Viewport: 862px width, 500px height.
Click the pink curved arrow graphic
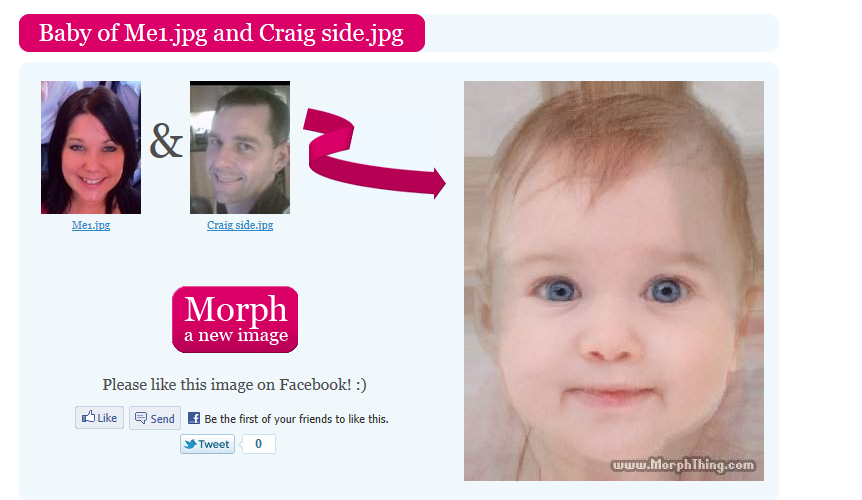(374, 153)
